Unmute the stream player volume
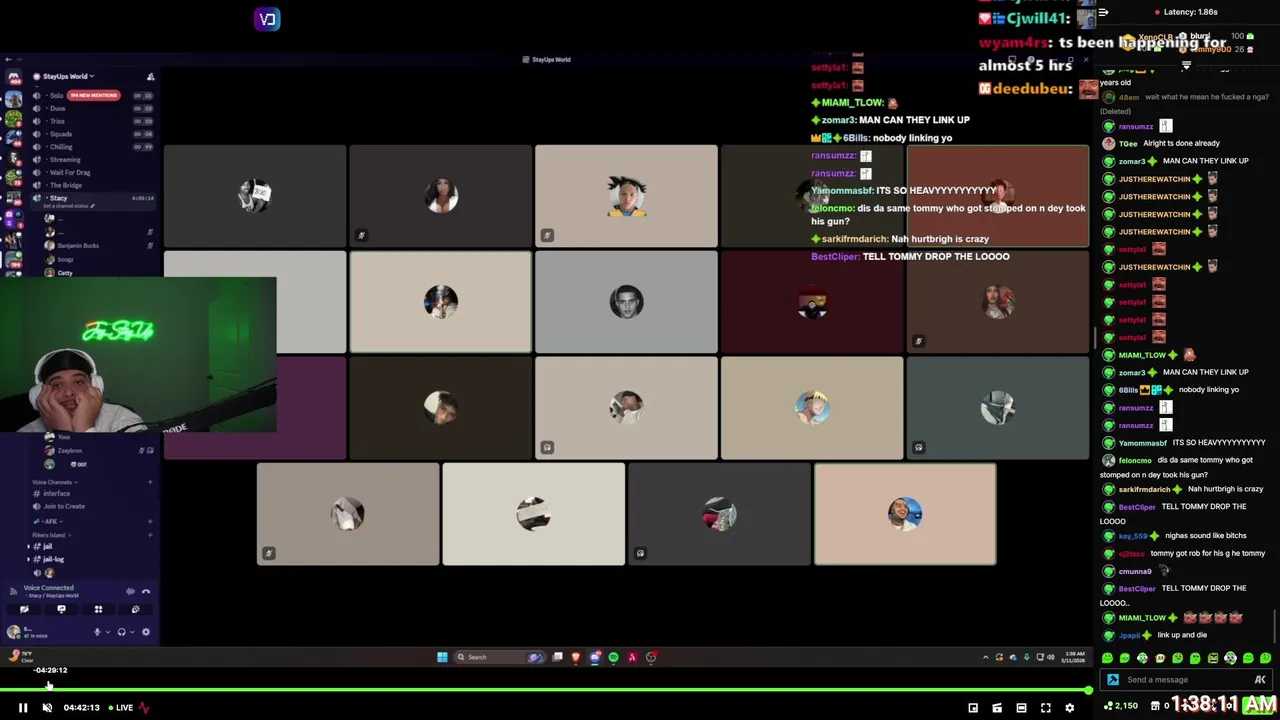The height and width of the screenshot is (720, 1280). (x=47, y=708)
